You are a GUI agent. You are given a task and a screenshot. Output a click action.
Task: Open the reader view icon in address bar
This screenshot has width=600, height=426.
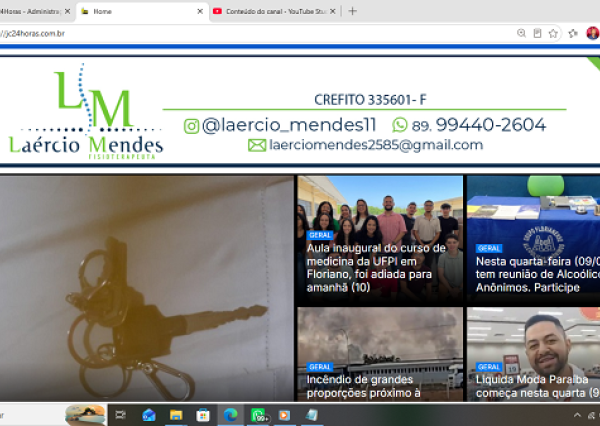coord(537,33)
